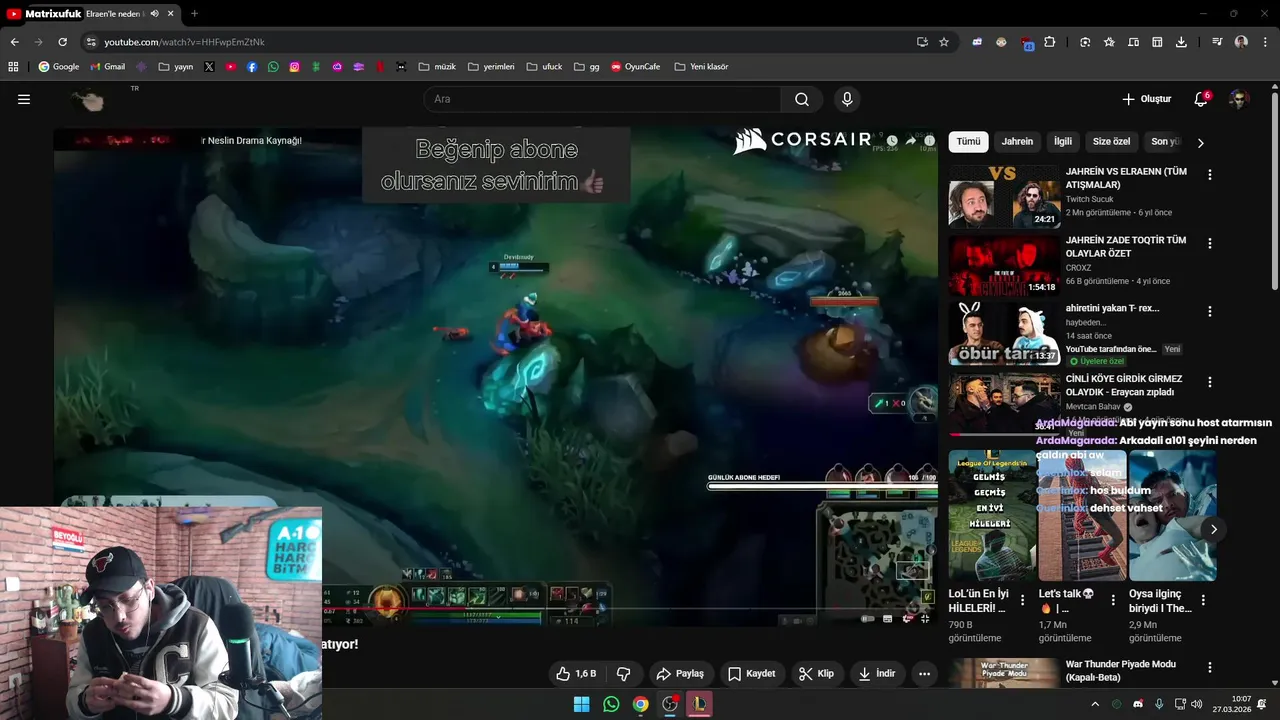Show next Shorts with right arrow

pos(1213,529)
